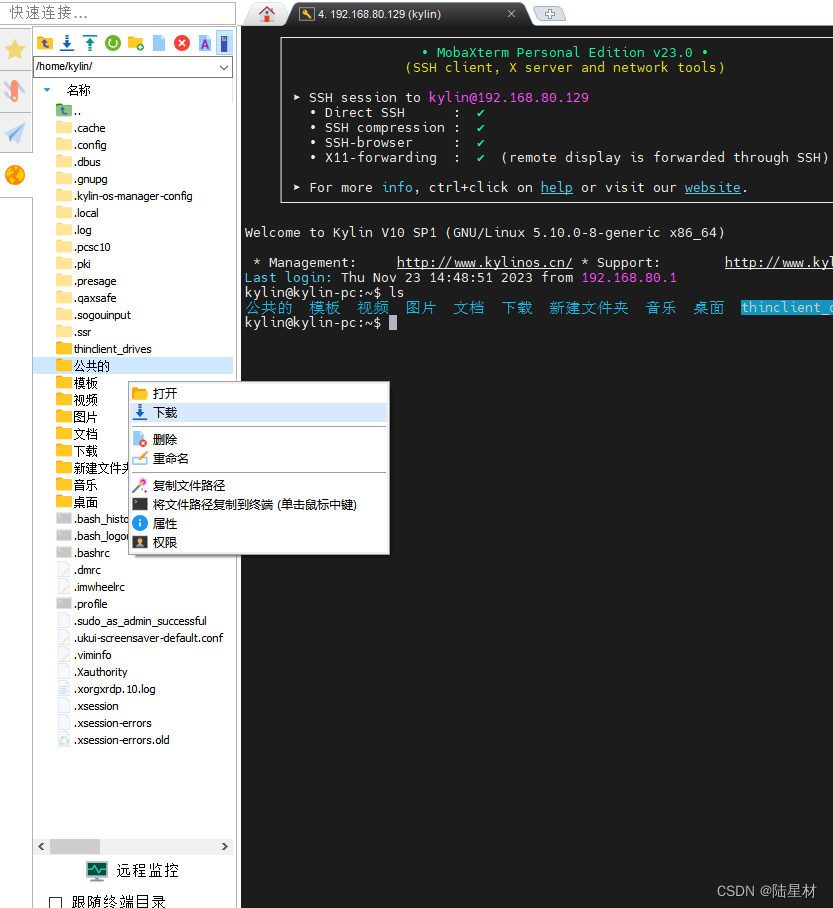Click the info icon next to 属性
This screenshot has width=833, height=908.
tap(140, 523)
